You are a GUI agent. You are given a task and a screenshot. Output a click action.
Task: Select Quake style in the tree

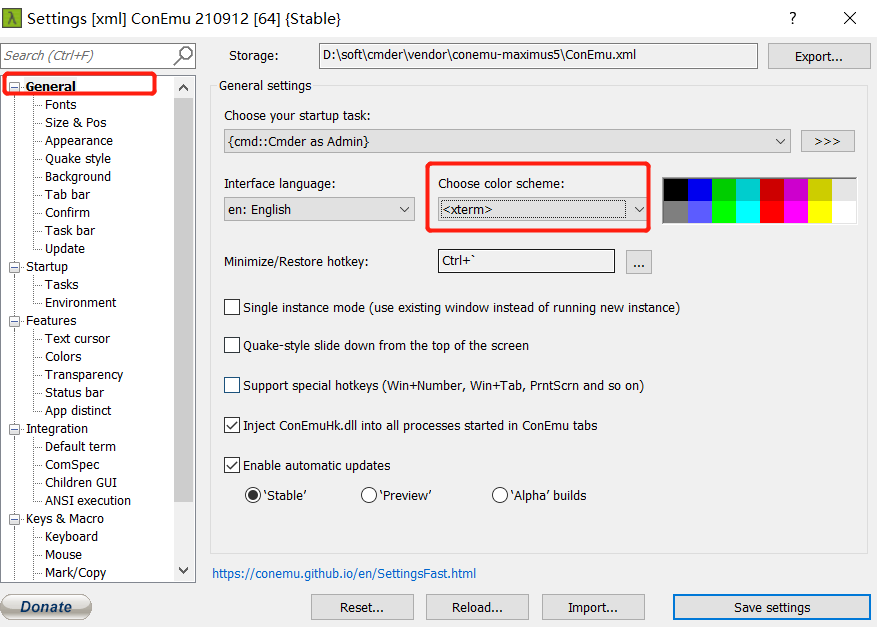78,159
